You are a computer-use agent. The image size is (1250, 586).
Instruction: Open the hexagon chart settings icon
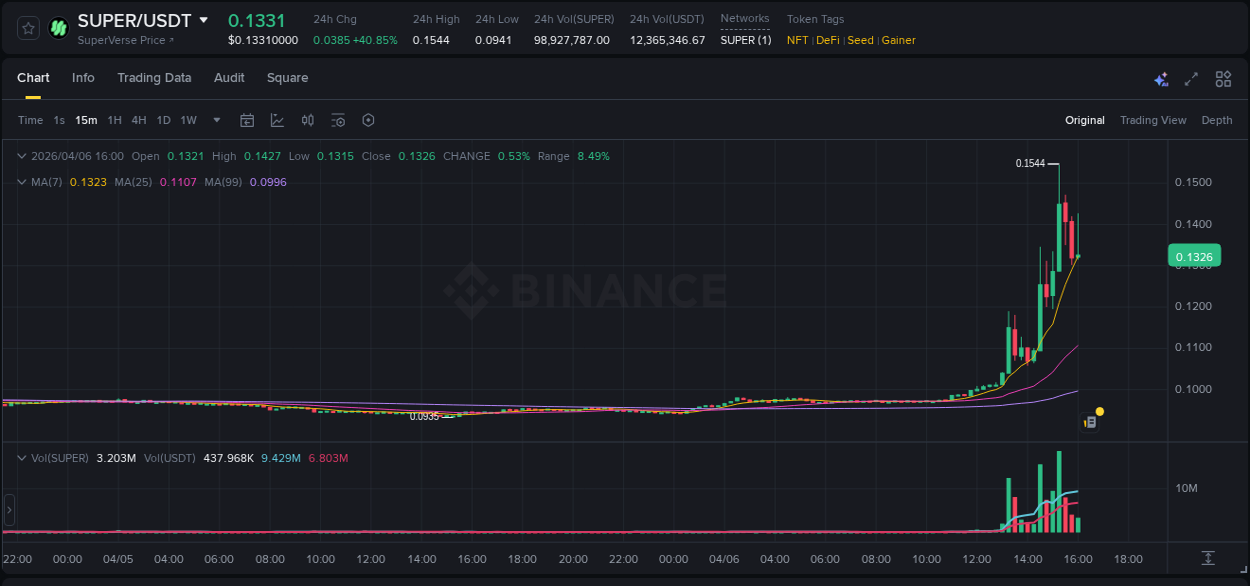pos(368,120)
